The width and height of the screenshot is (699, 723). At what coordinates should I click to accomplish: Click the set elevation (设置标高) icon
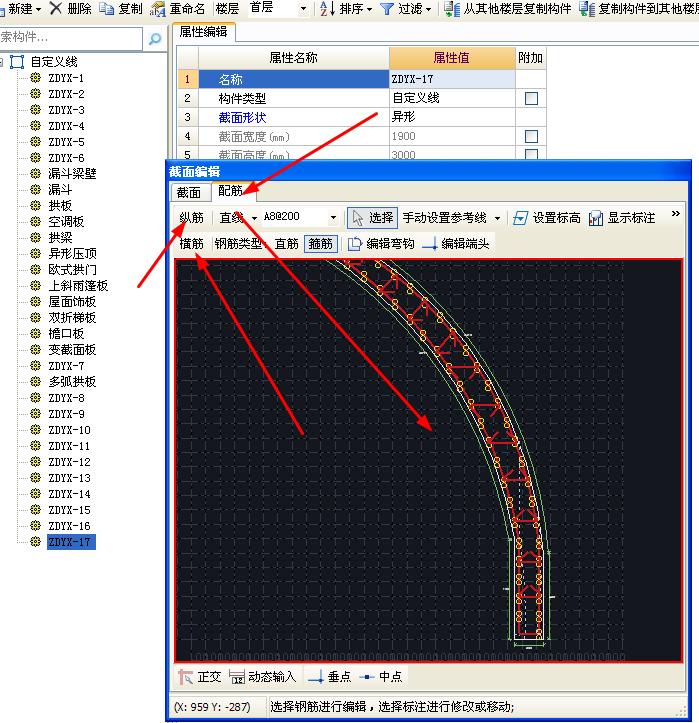point(520,218)
